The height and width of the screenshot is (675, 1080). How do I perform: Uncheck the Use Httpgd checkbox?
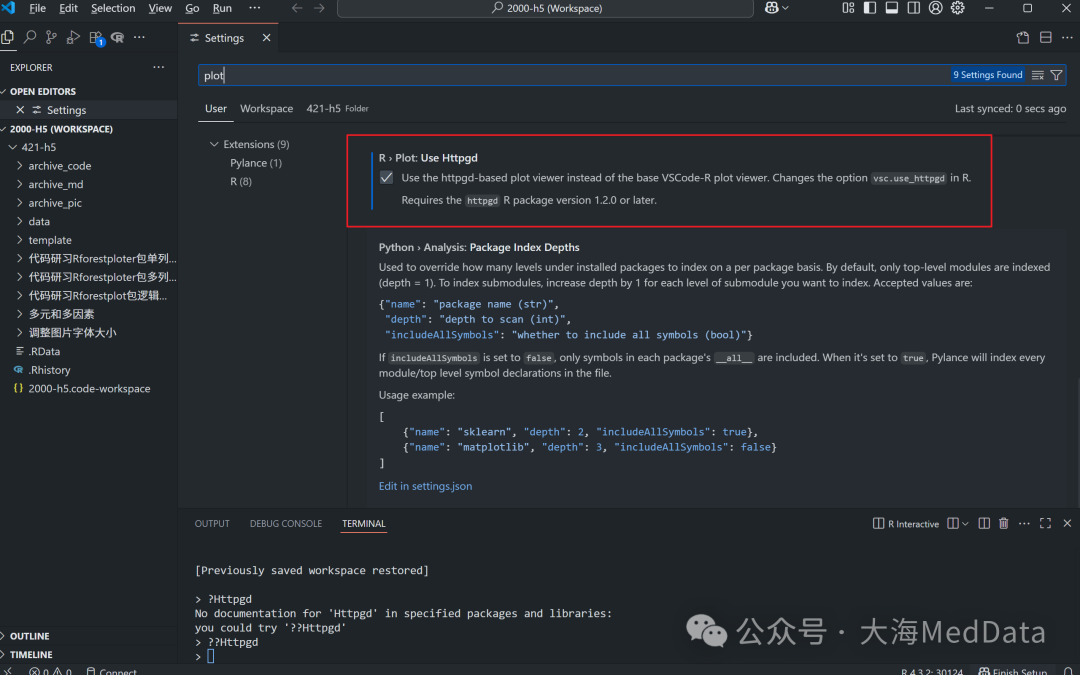pos(386,178)
